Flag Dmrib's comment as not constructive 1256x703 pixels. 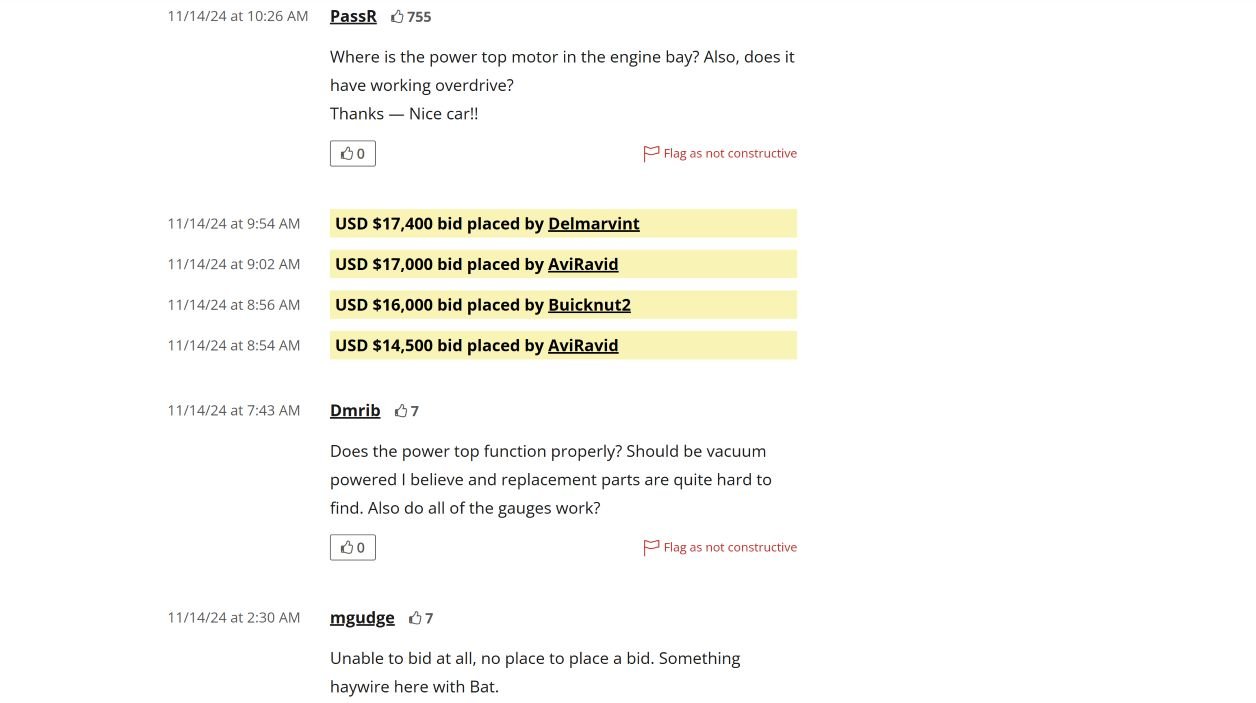tap(730, 547)
